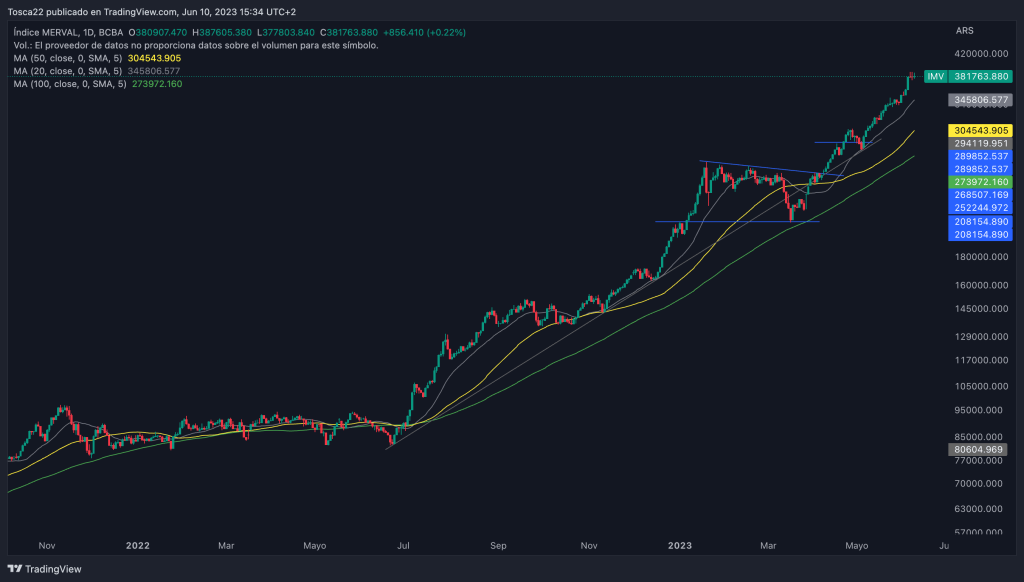
Task: Click the yellow MA 50 price label 304543.905
Action: pos(979,130)
